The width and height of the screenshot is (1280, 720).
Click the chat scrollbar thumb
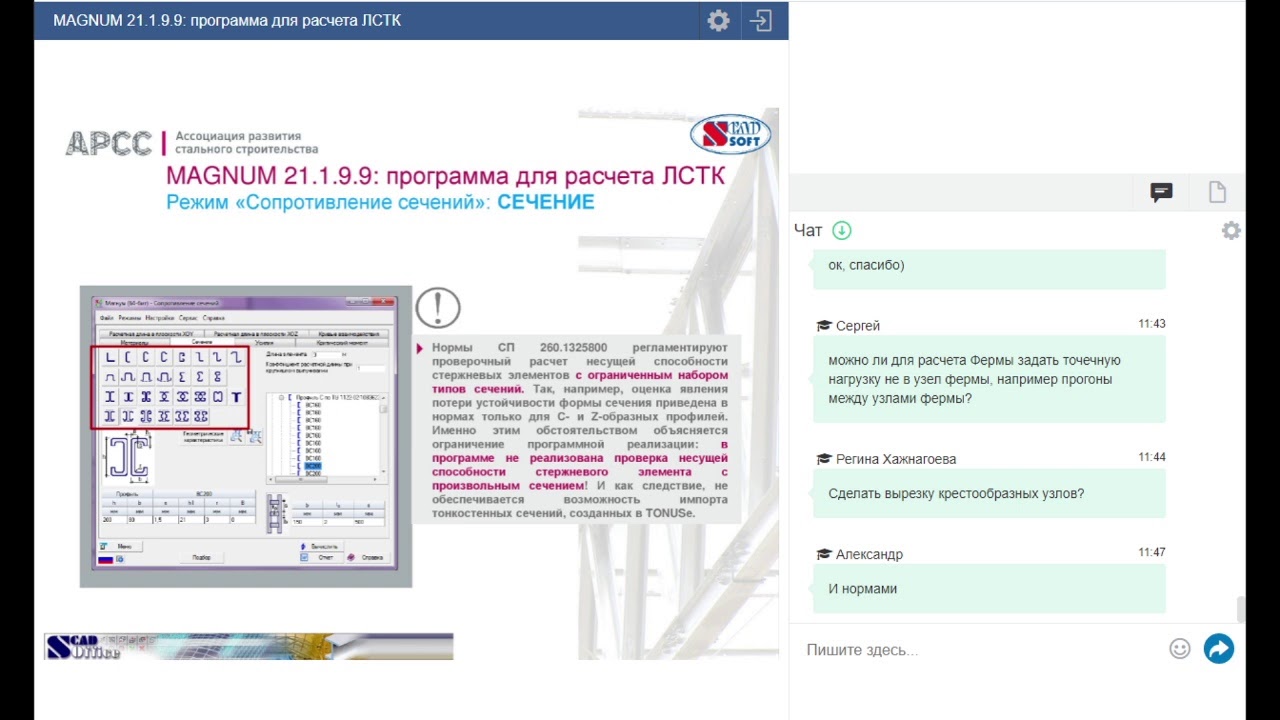[x=1241, y=608]
